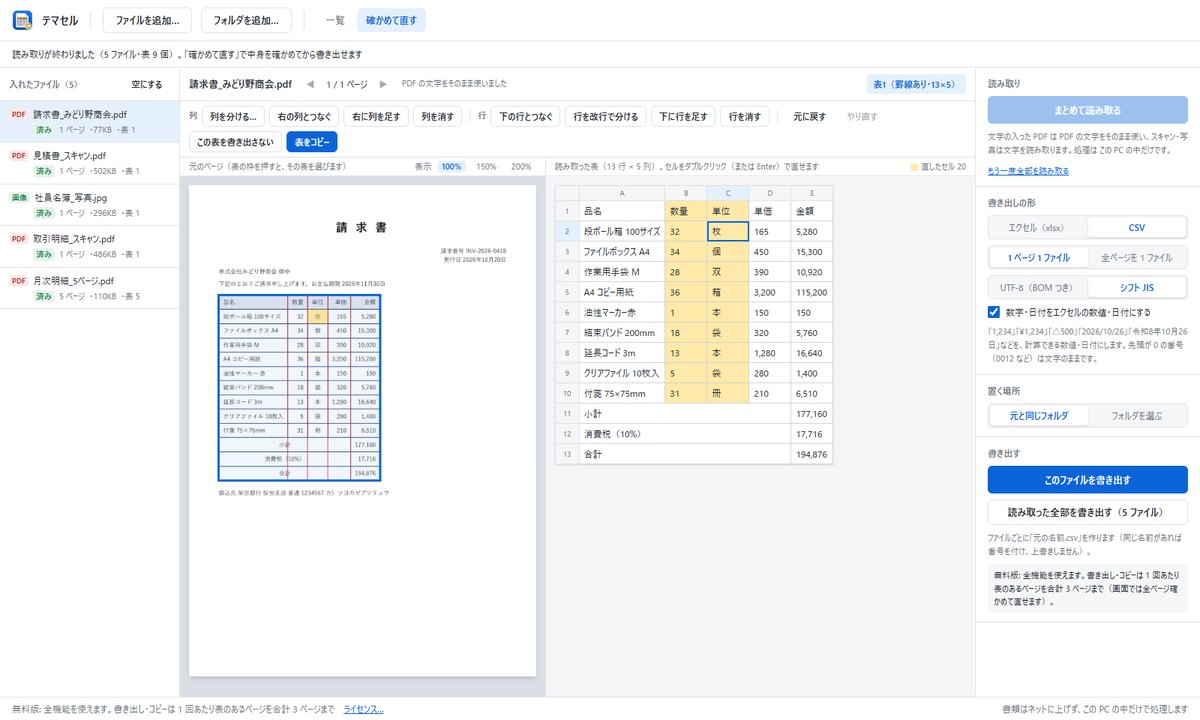The width and height of the screenshot is (1200, 720).
Task: Select the outlined table in the original page preview
Action: point(299,387)
